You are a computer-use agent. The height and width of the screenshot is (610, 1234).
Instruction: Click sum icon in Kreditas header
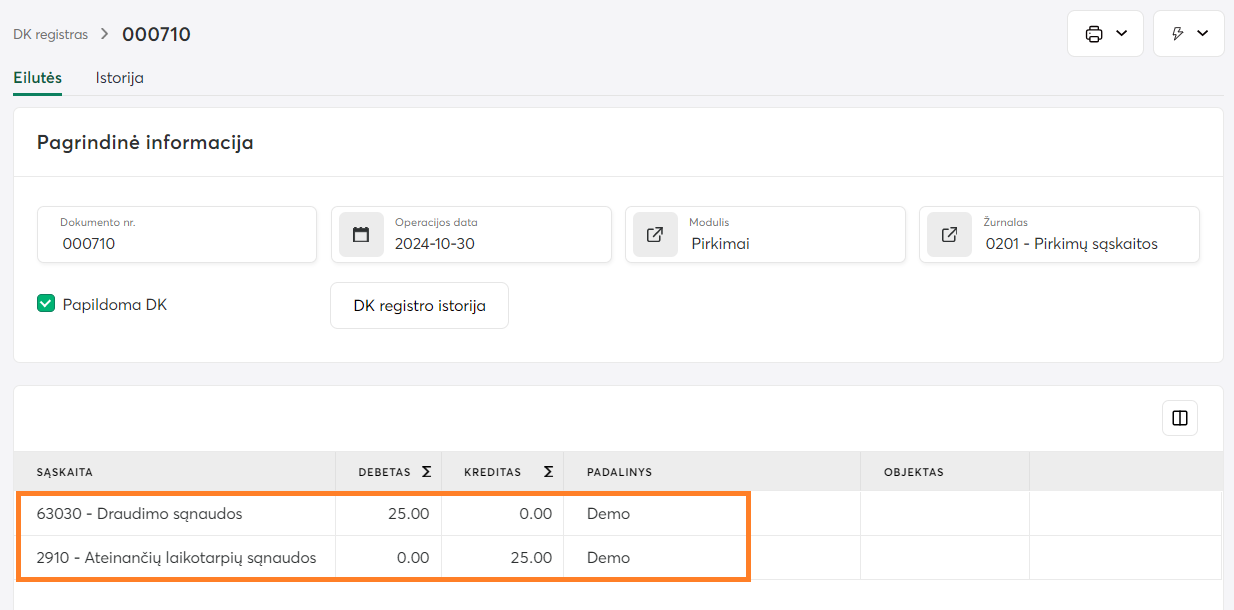pos(548,472)
